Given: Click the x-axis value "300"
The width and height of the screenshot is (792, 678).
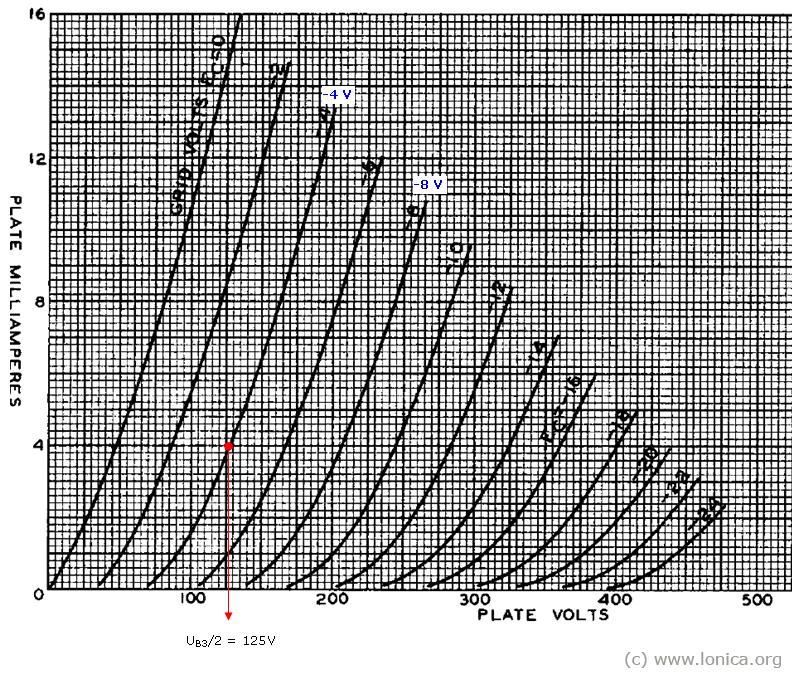Looking at the screenshot, I should tap(475, 599).
